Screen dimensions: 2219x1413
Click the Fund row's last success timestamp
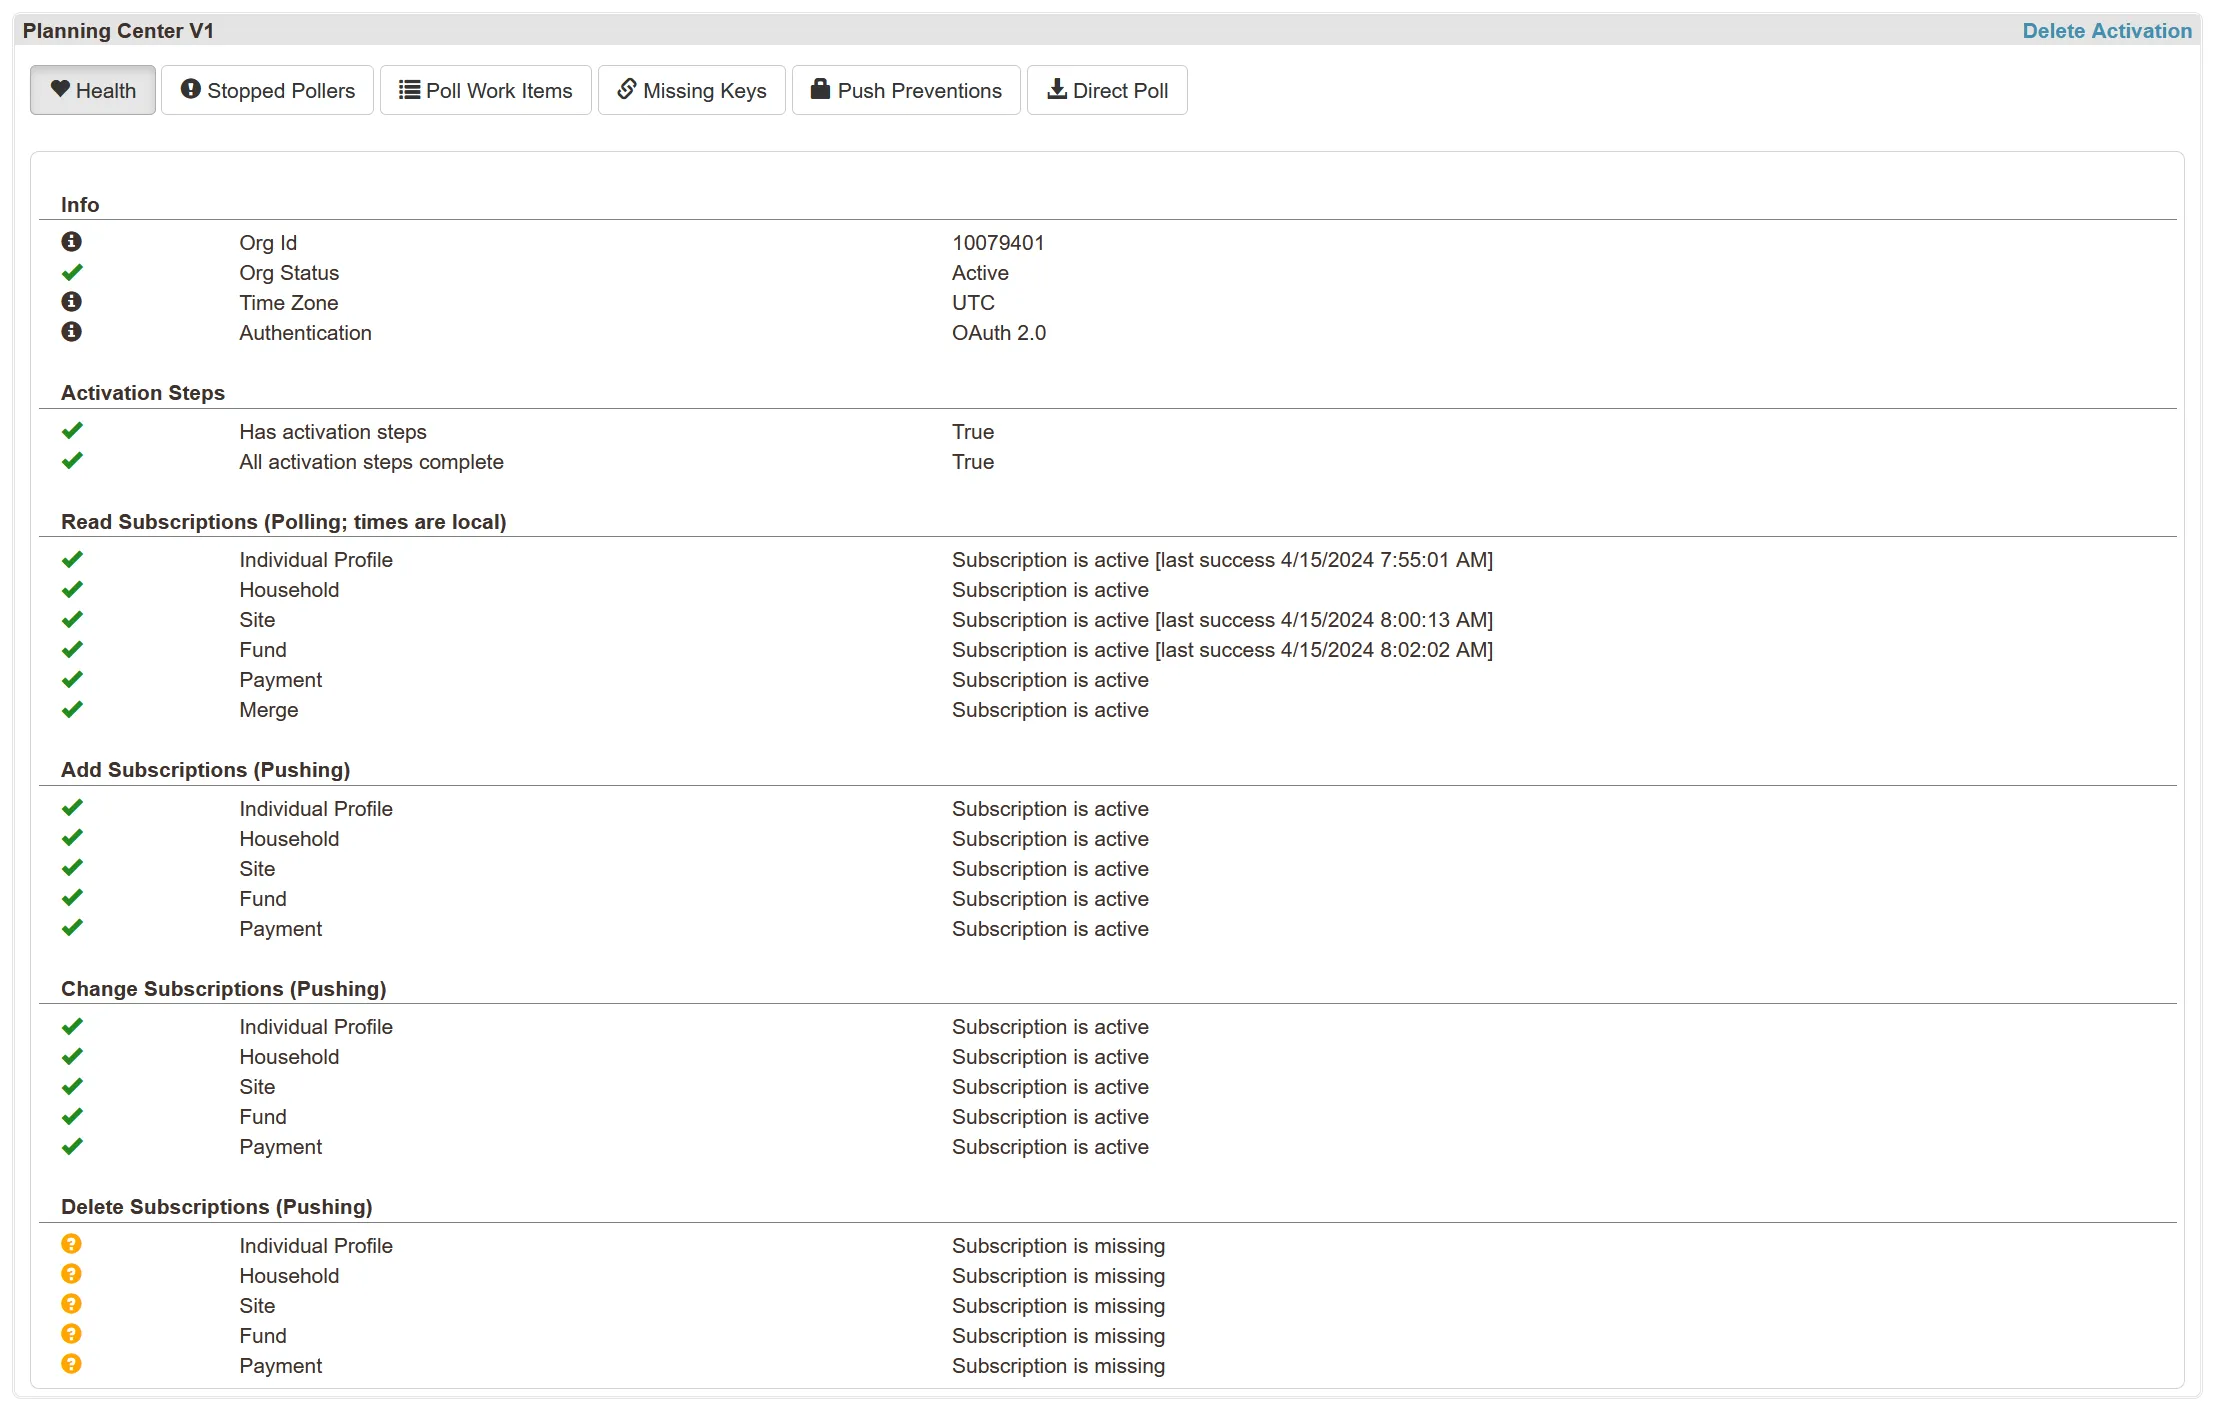(x=1385, y=649)
